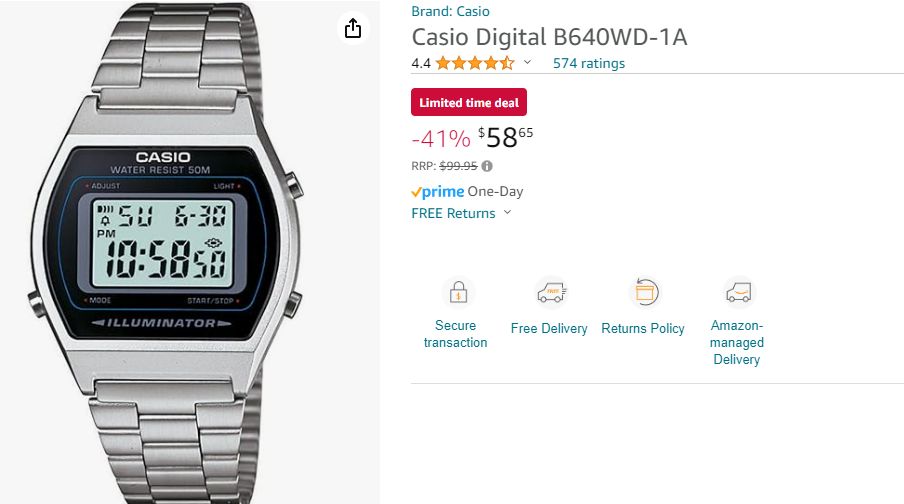Screen dimensions: 904x504
Task: Click the star rating graphic
Action: [475, 63]
